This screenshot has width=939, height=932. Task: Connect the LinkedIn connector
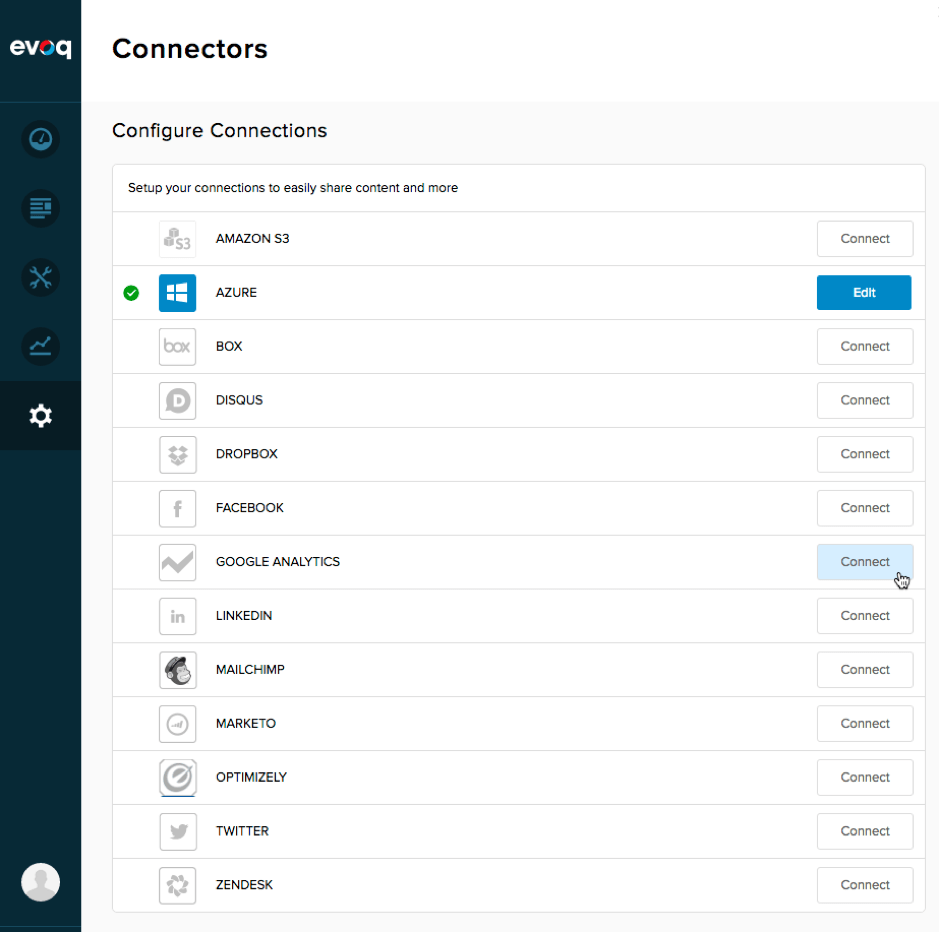point(865,616)
